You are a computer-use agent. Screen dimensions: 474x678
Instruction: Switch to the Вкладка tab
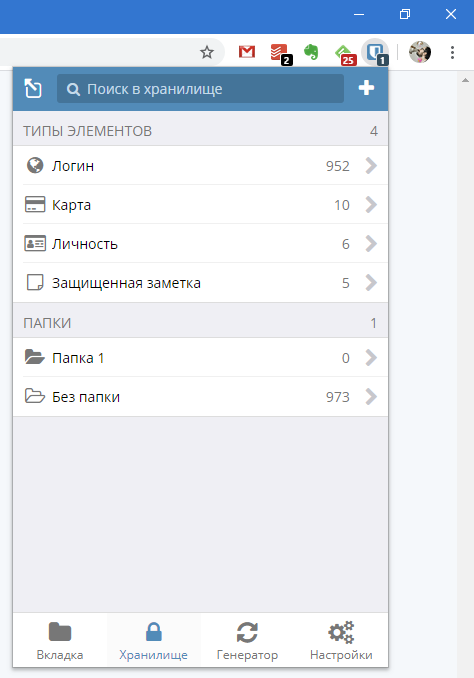[x=60, y=640]
